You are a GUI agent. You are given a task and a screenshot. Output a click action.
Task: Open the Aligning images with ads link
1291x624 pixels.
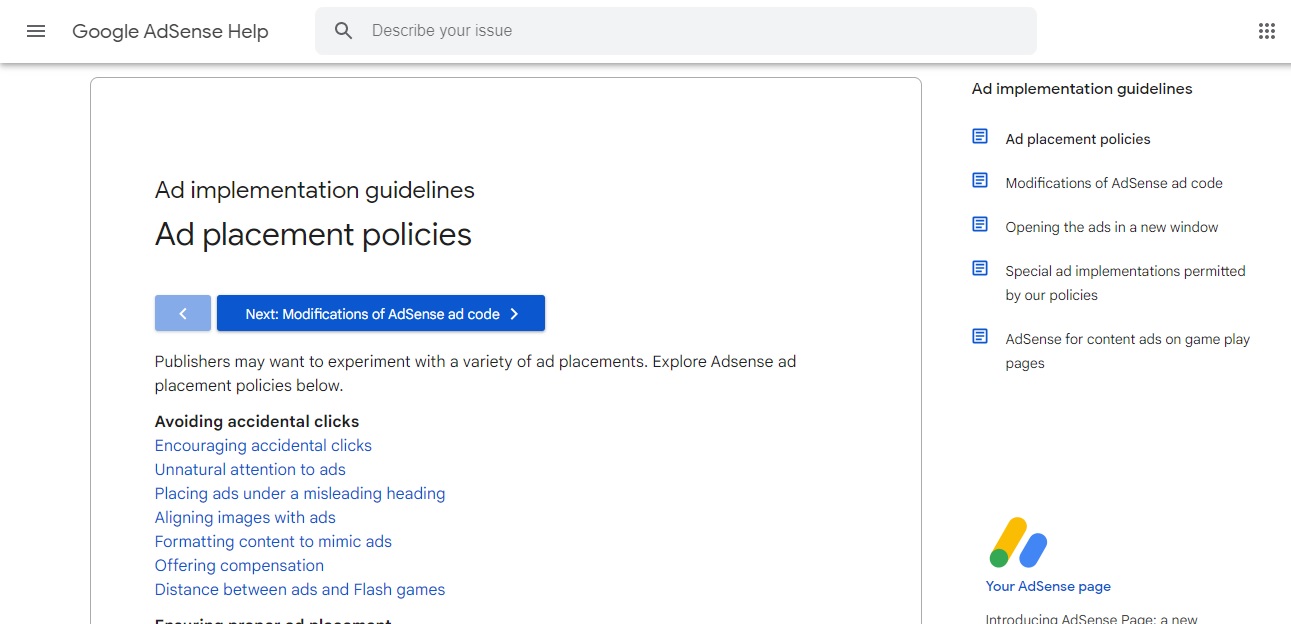(x=245, y=517)
